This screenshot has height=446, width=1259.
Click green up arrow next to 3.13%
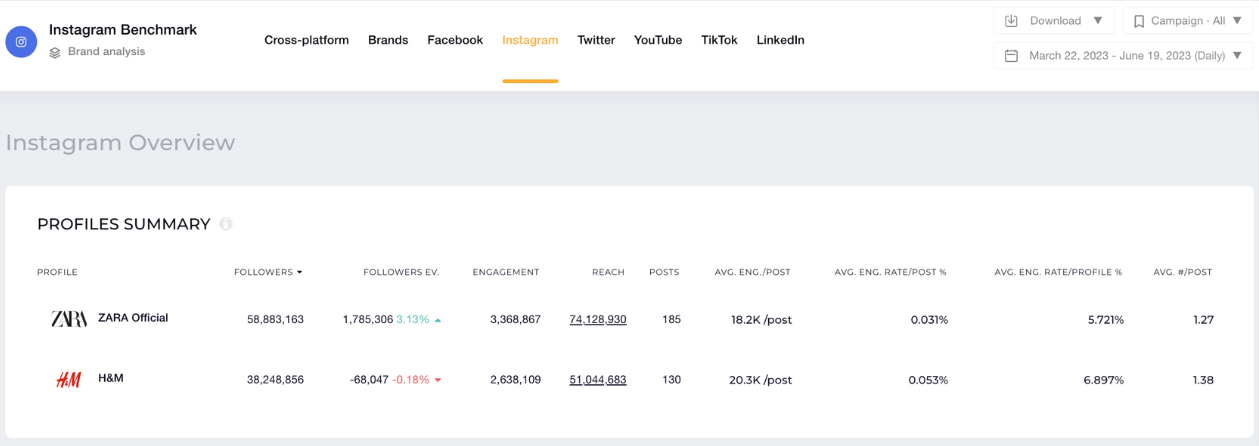pyautogui.click(x=438, y=320)
